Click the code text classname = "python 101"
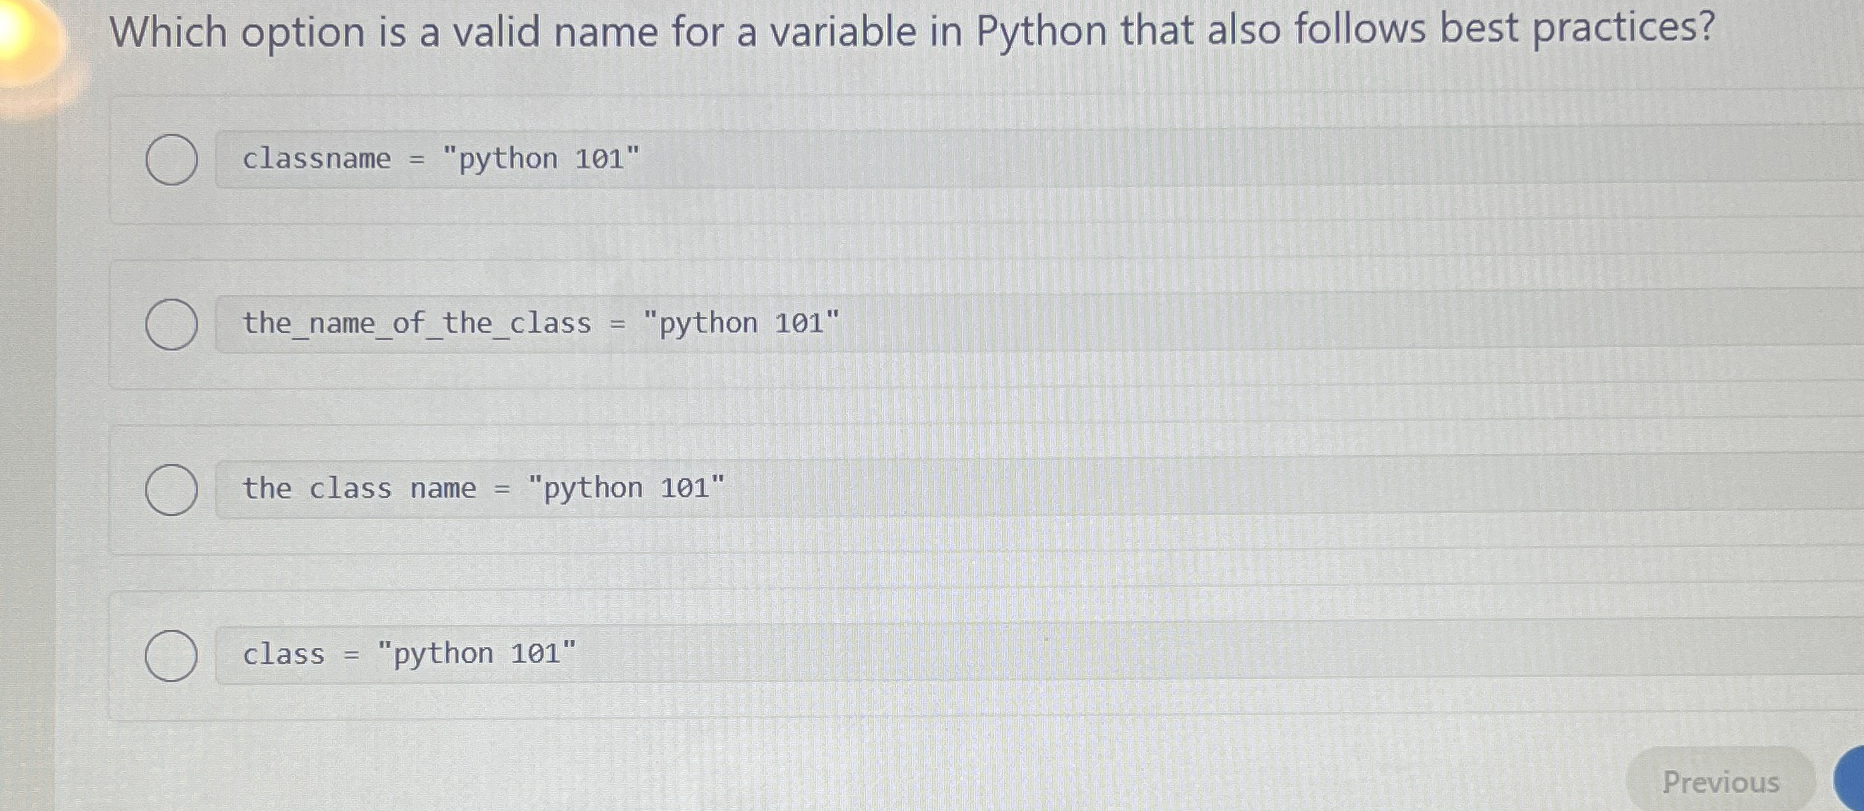Screen dimensions: 1864x811 click(441, 158)
